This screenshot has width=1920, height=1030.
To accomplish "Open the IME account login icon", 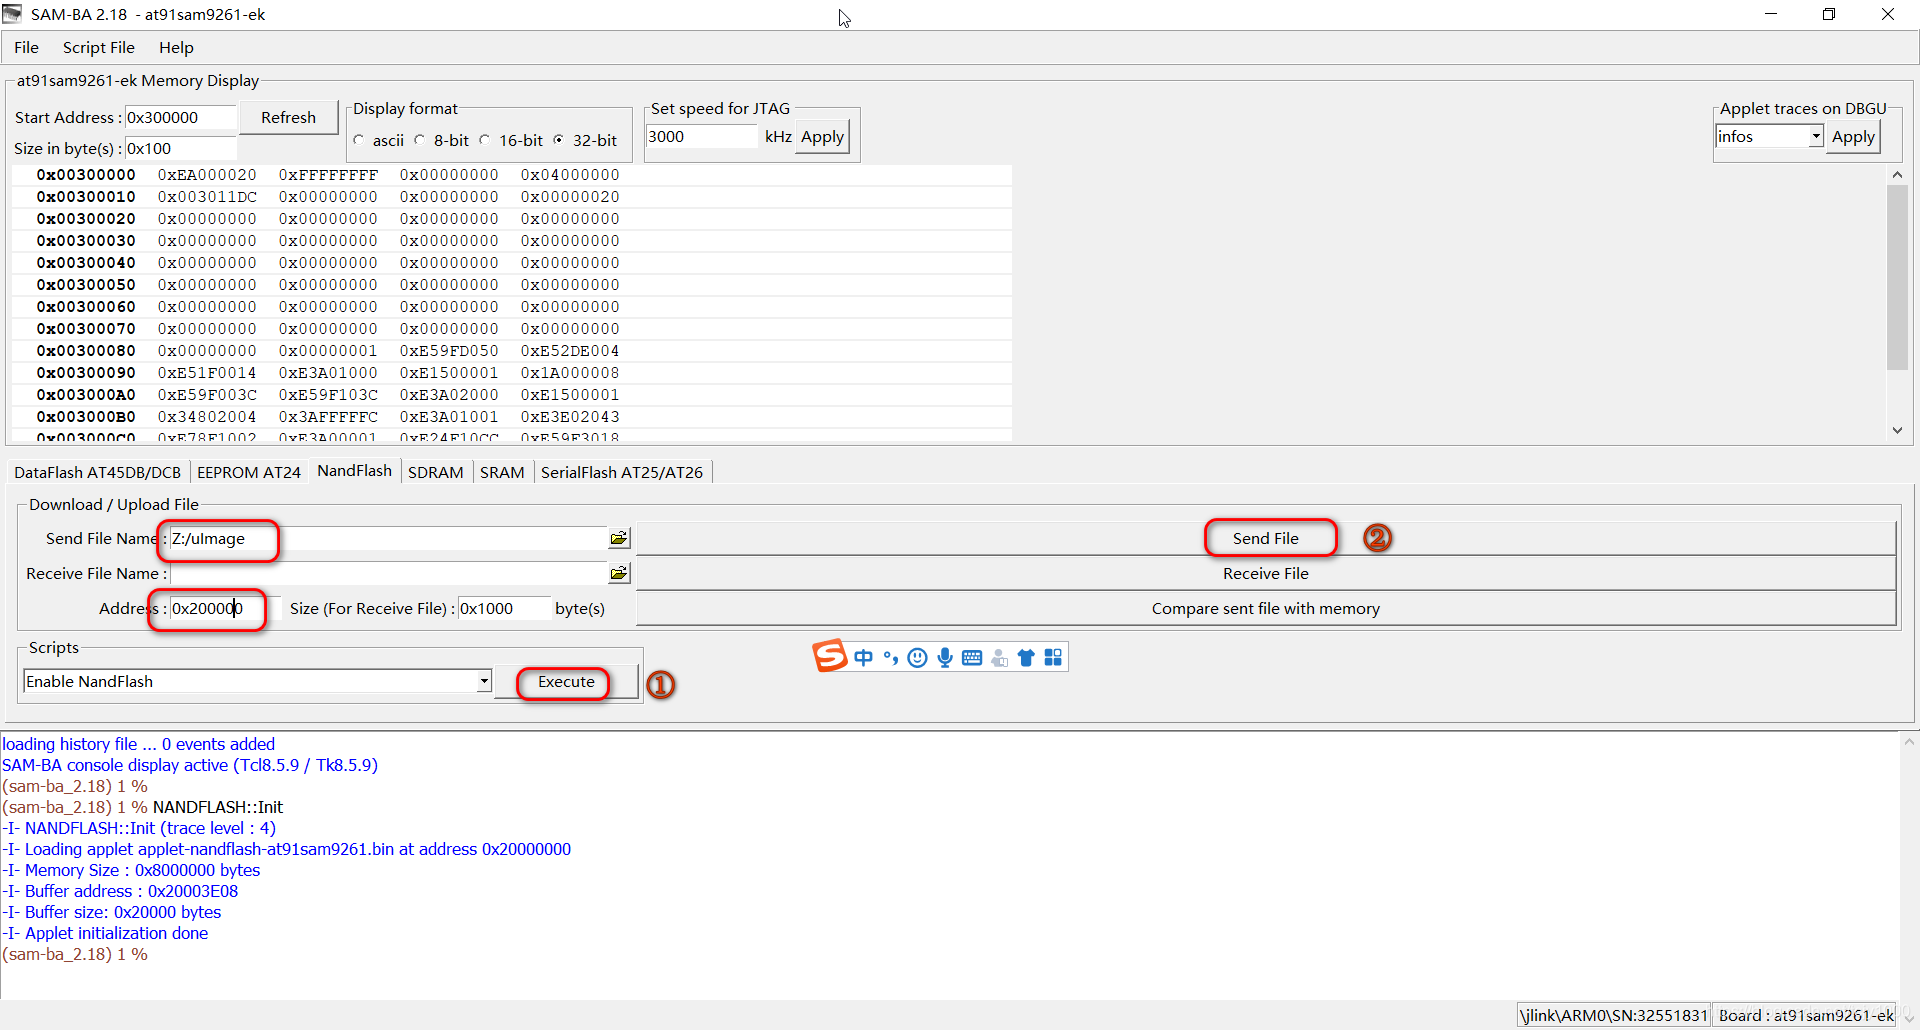I will 999,657.
